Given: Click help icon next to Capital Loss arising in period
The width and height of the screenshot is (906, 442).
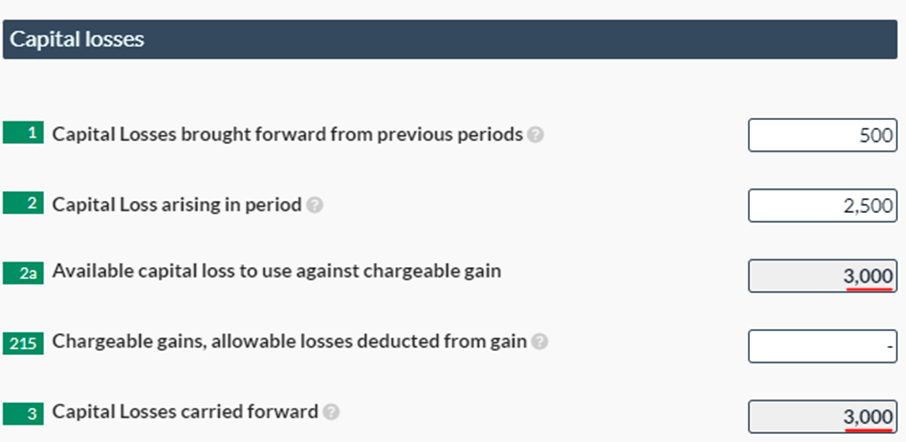Looking at the screenshot, I should 315,205.
